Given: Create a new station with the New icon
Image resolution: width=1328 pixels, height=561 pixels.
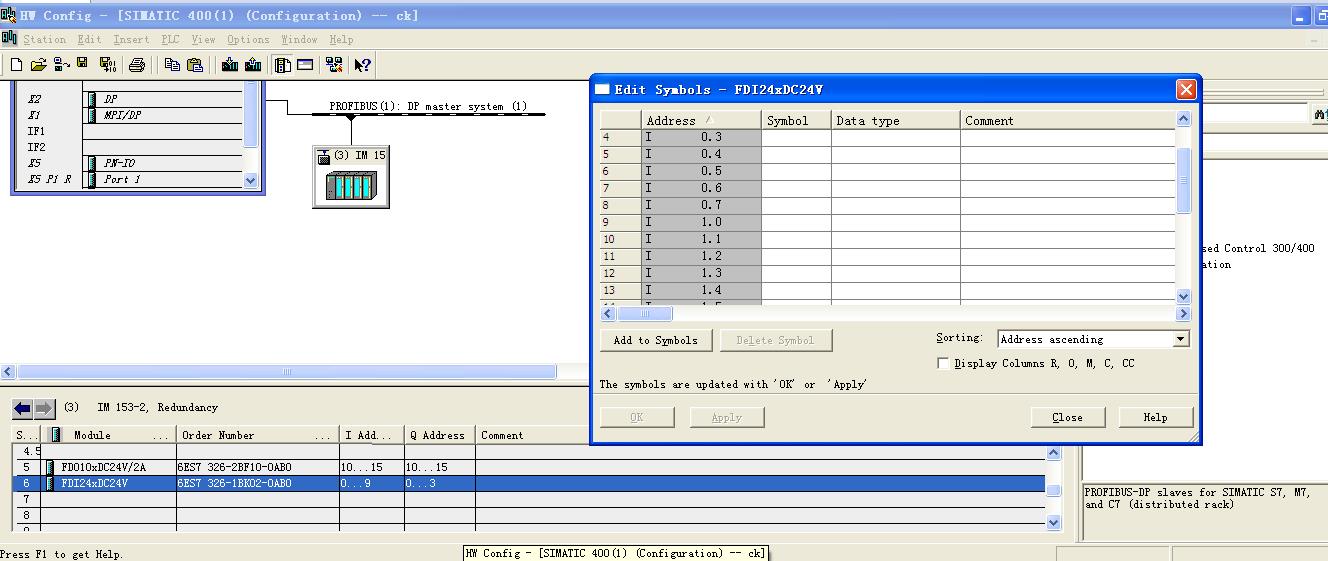Looking at the screenshot, I should pos(16,65).
